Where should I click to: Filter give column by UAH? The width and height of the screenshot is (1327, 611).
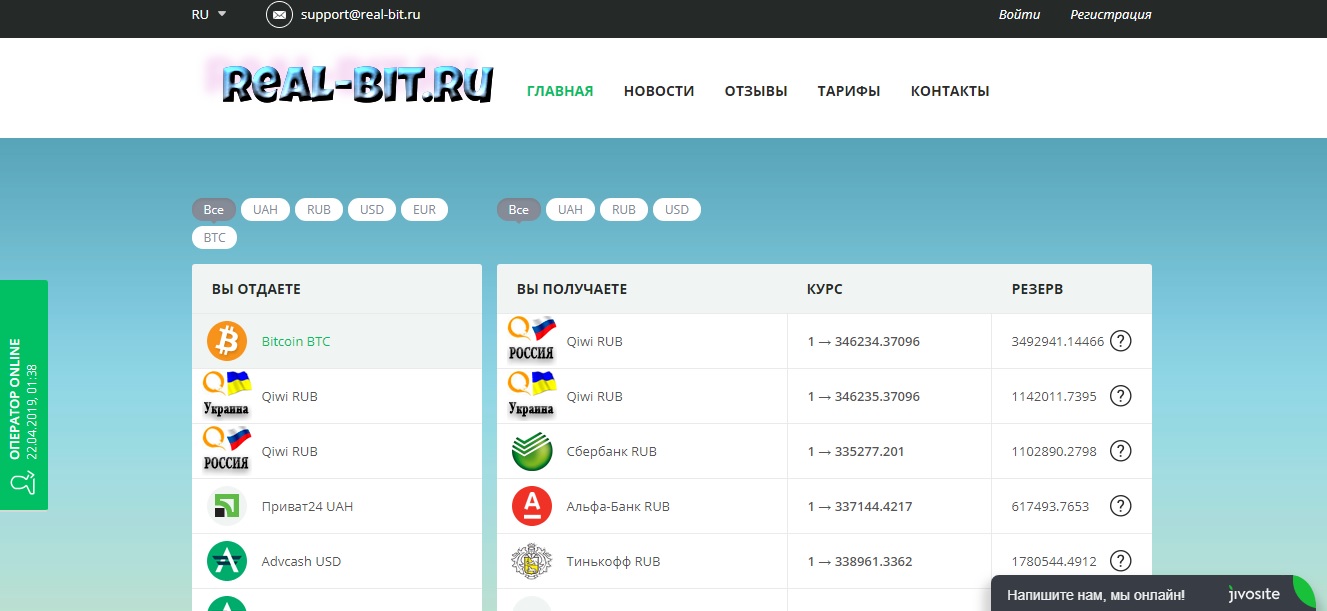click(x=266, y=210)
